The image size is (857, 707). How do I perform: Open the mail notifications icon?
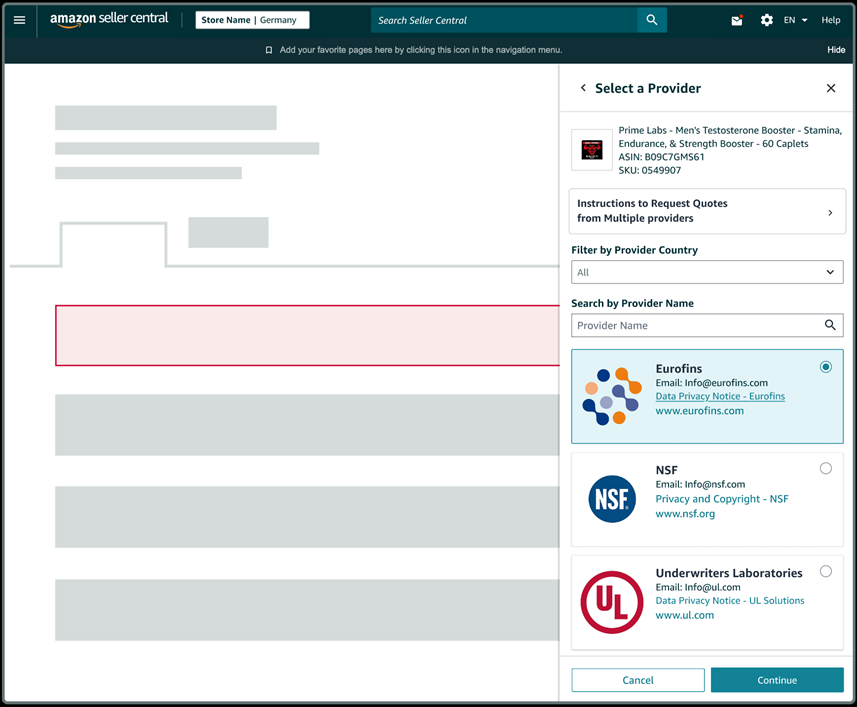737,20
